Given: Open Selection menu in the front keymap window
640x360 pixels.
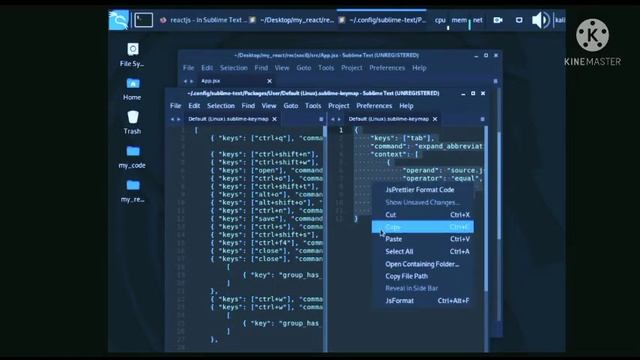Looking at the screenshot, I should (221, 106).
